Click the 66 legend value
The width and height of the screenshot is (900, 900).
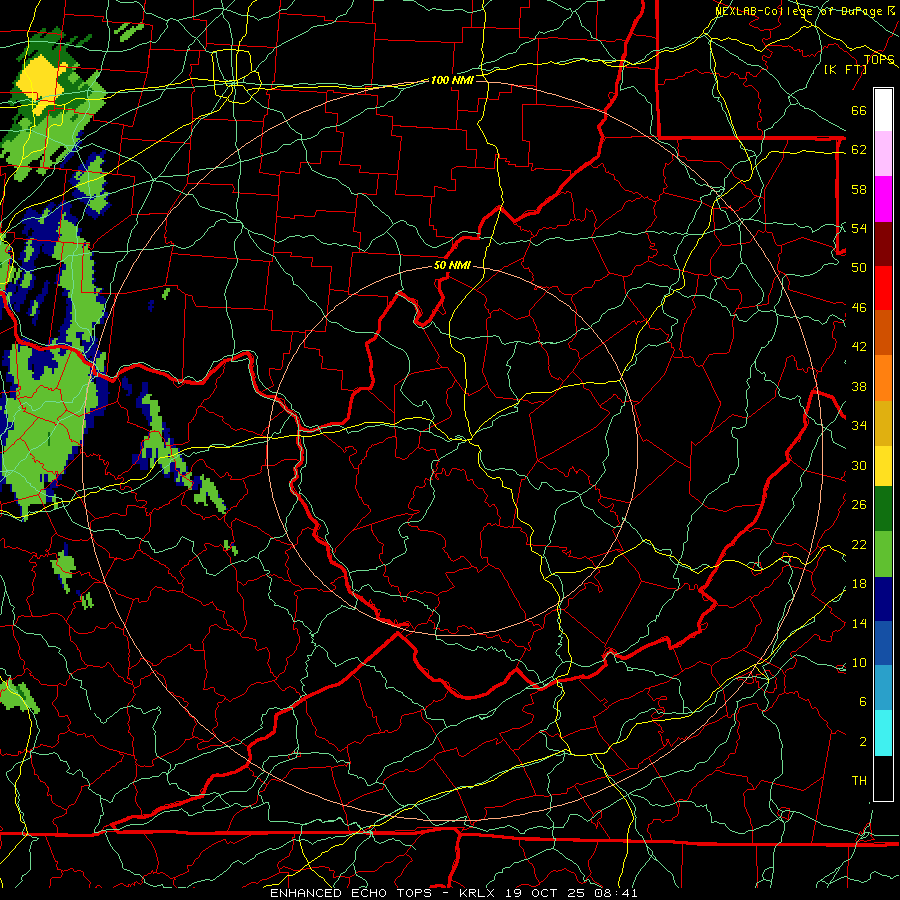[x=859, y=110]
